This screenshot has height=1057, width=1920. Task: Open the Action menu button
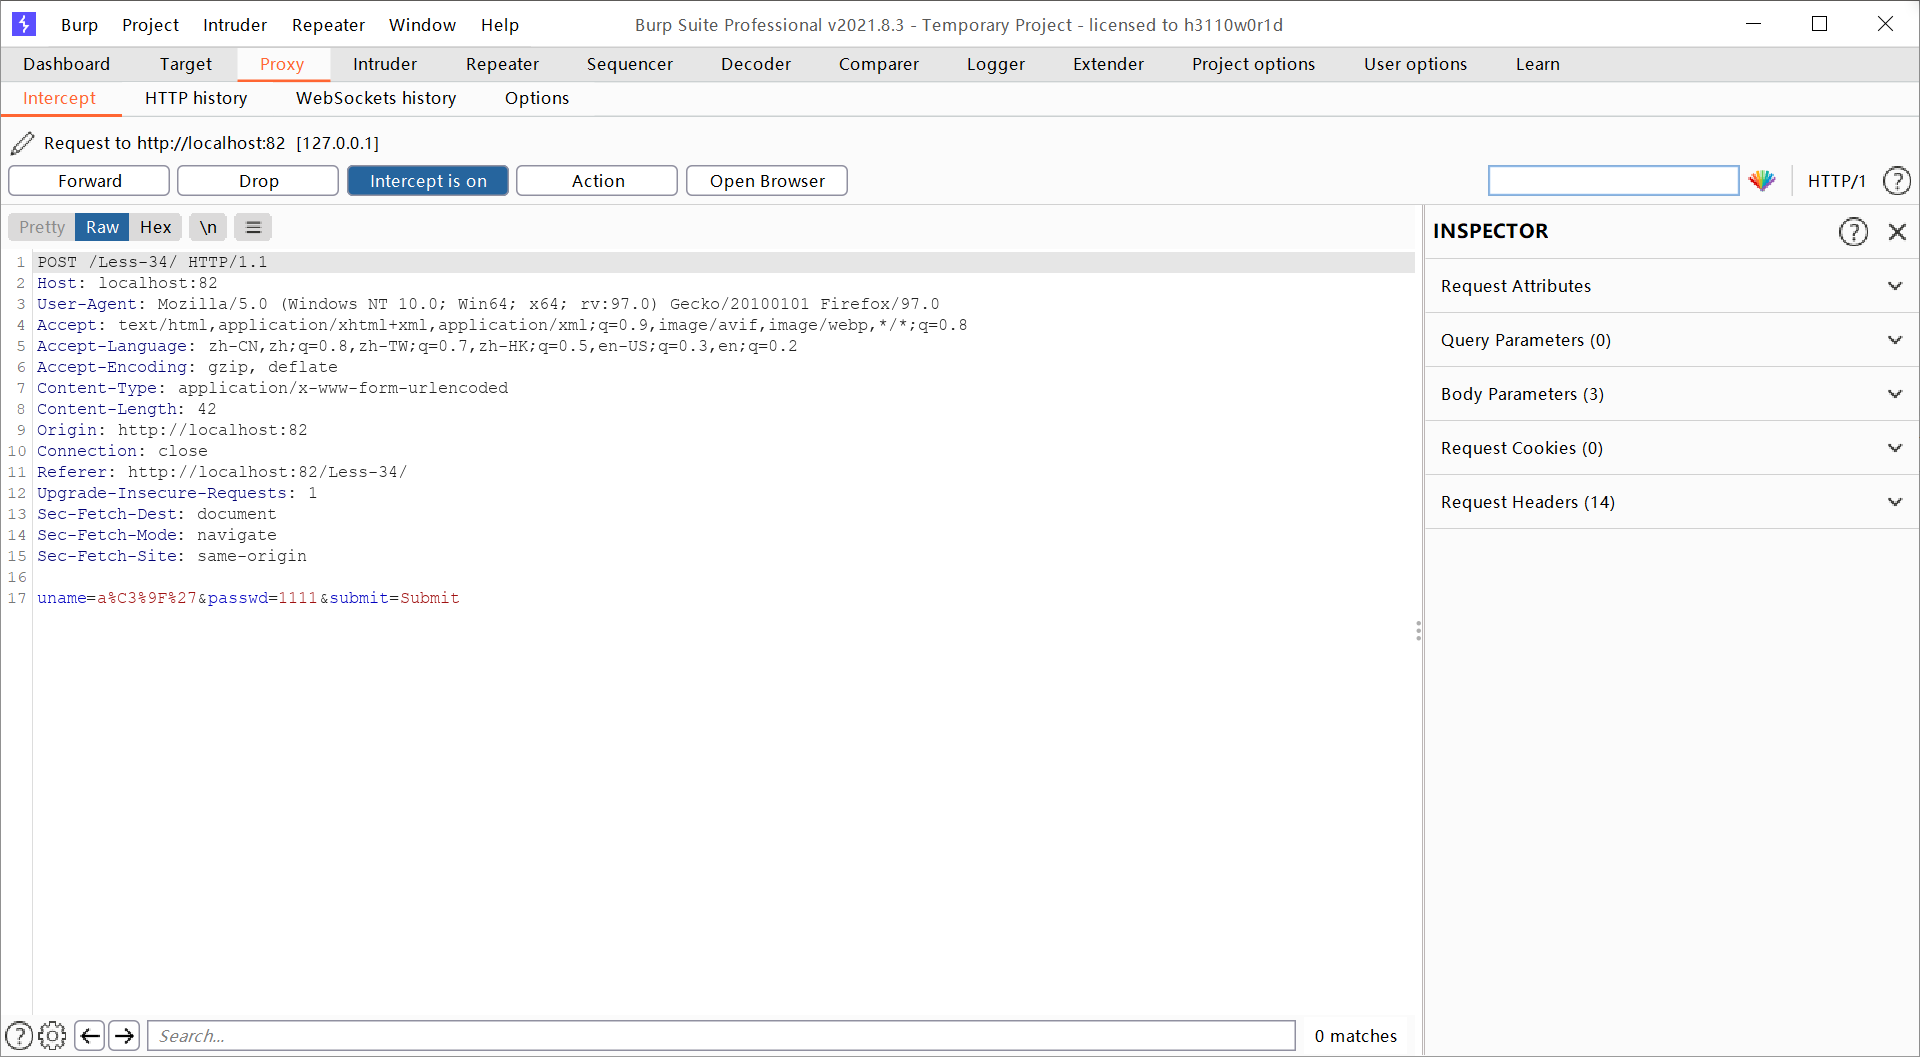pos(597,181)
